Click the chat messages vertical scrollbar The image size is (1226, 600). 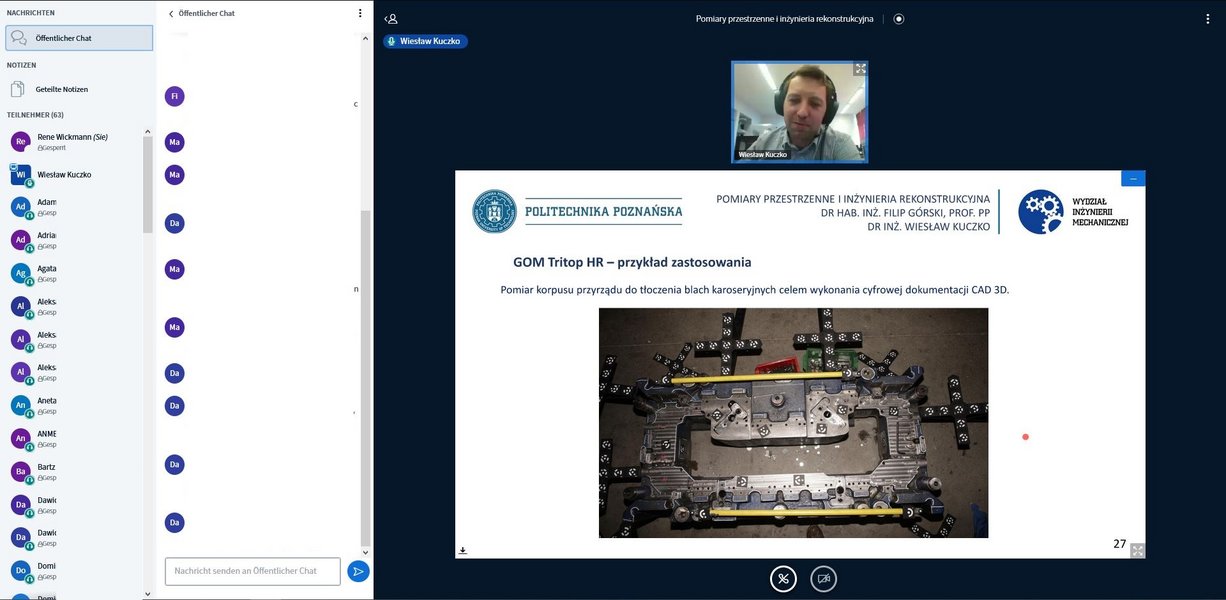coord(365,380)
